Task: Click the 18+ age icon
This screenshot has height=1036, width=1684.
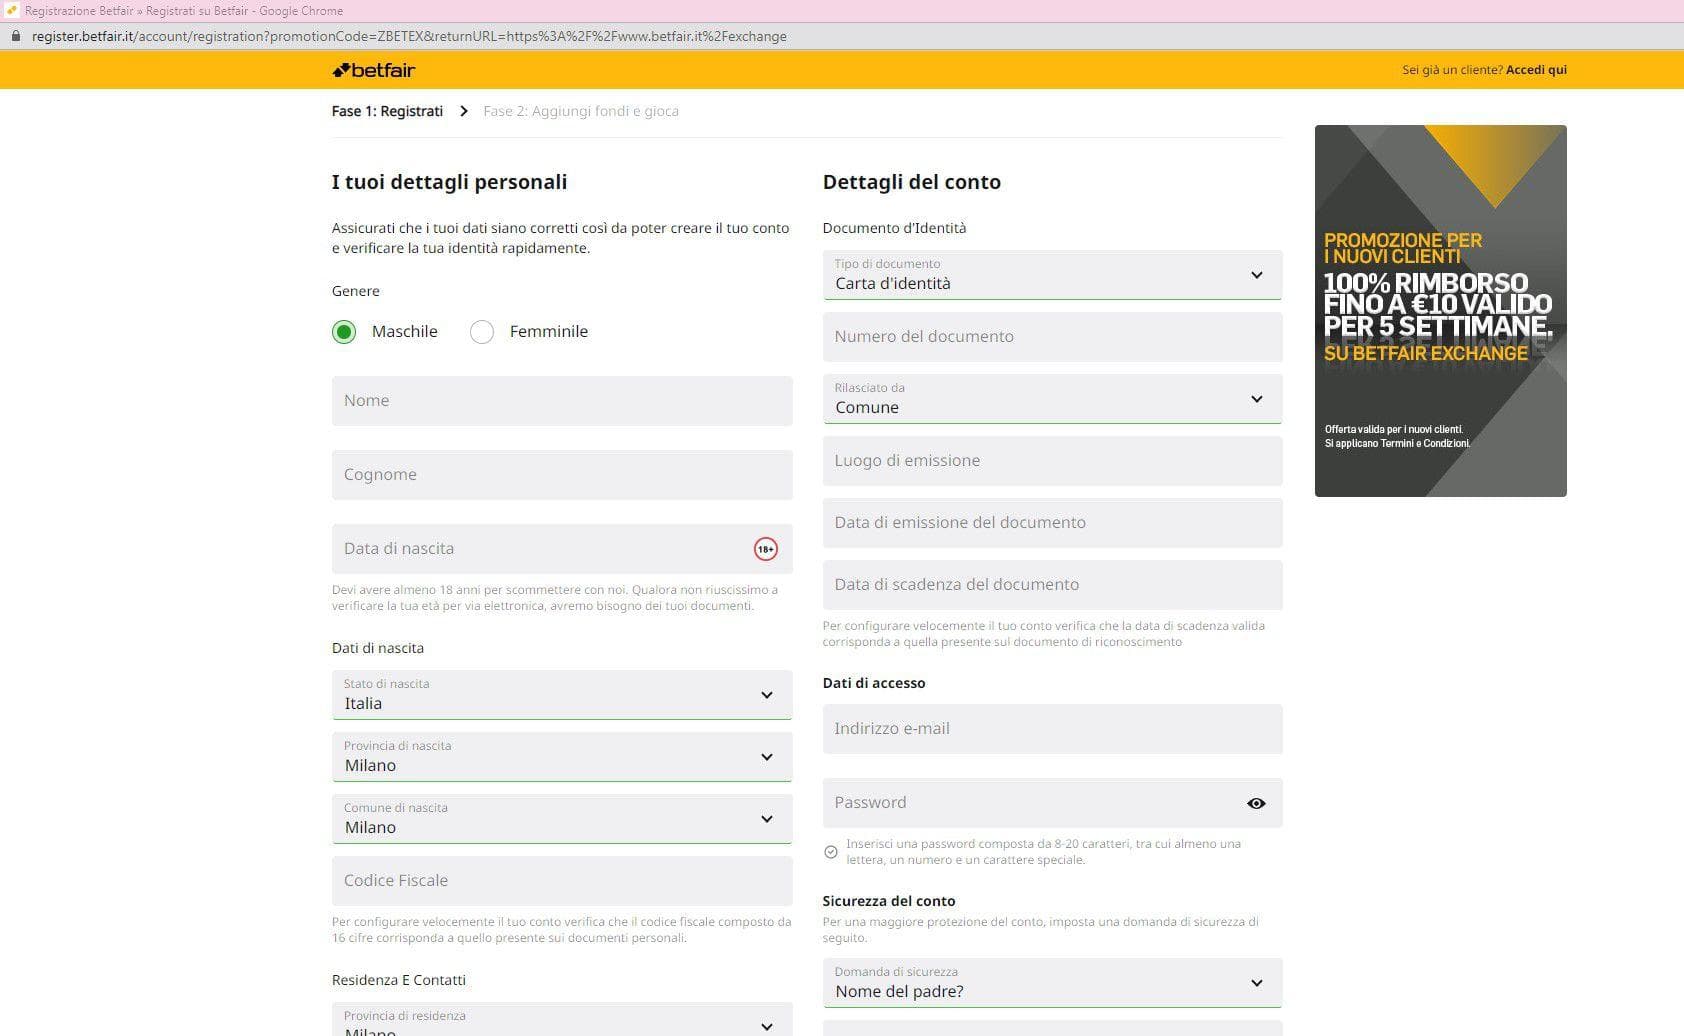Action: [x=765, y=549]
